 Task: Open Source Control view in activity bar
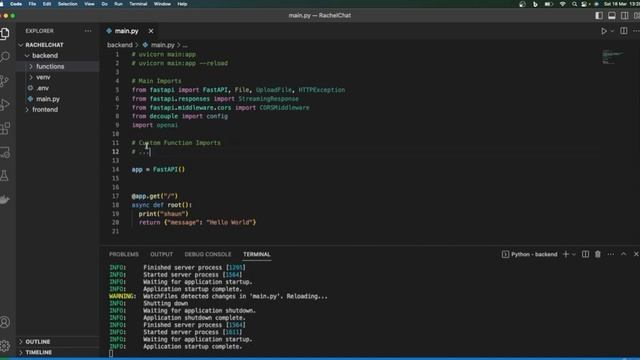coord(4,81)
